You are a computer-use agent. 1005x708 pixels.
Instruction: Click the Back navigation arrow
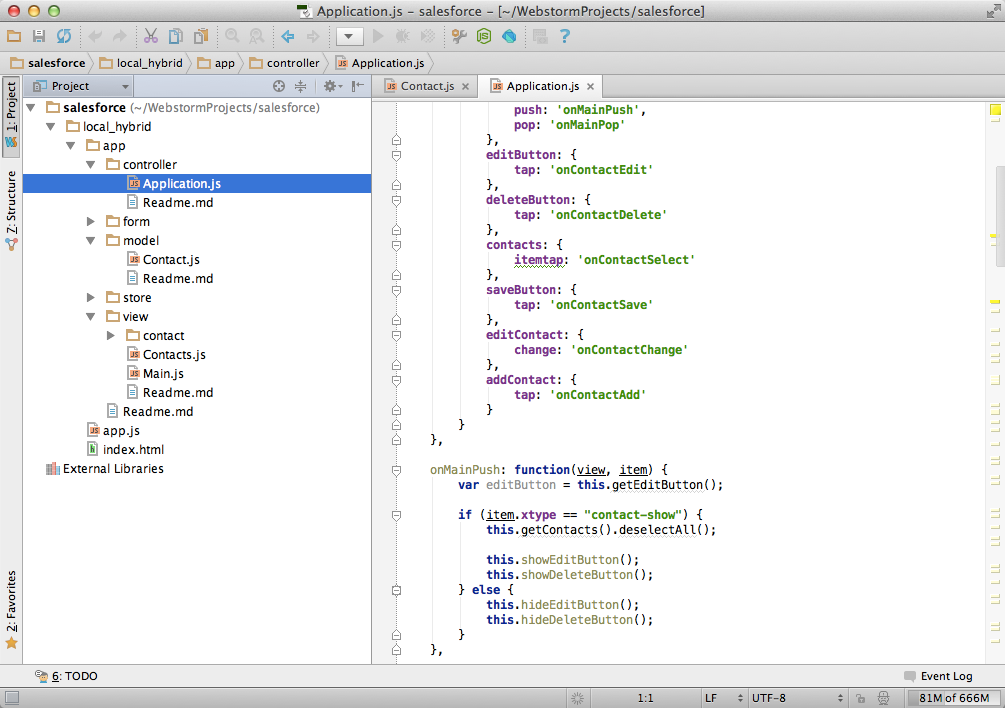coord(287,36)
